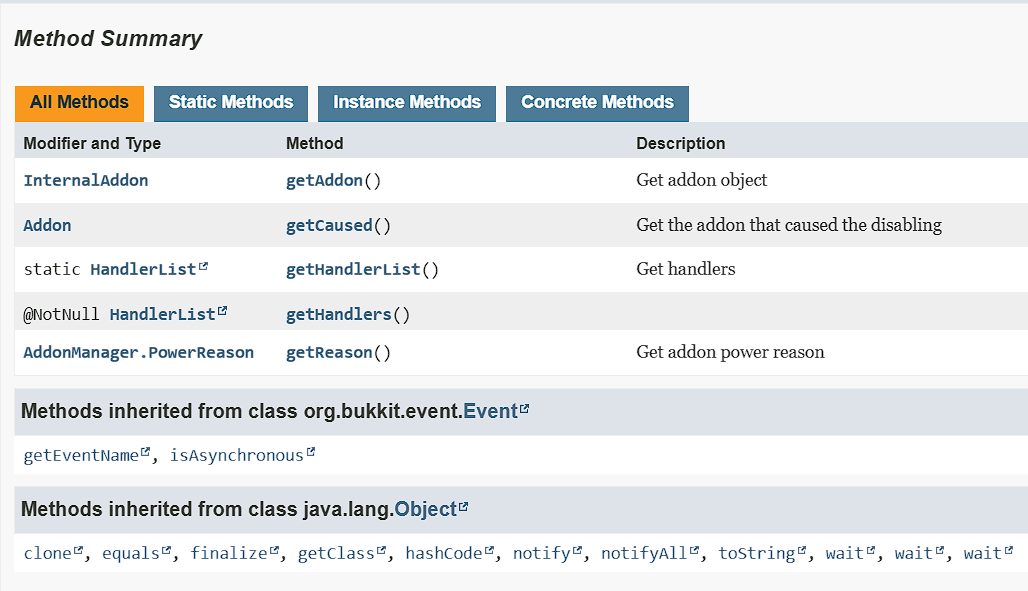Show the Concrete Methods tab
1028x591 pixels.
click(x=597, y=103)
